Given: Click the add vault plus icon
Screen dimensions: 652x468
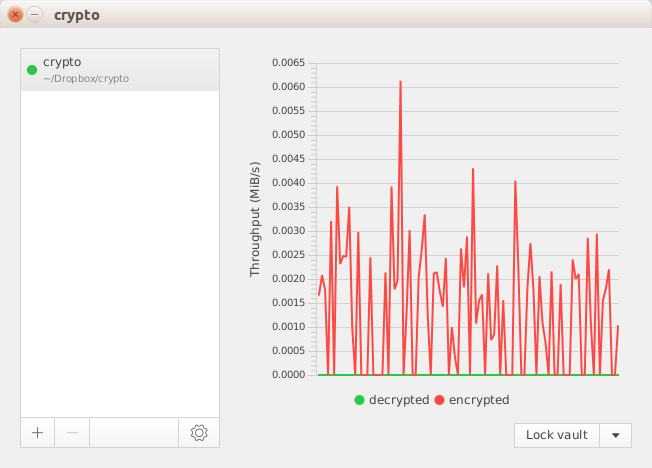Looking at the screenshot, I should tap(37, 433).
